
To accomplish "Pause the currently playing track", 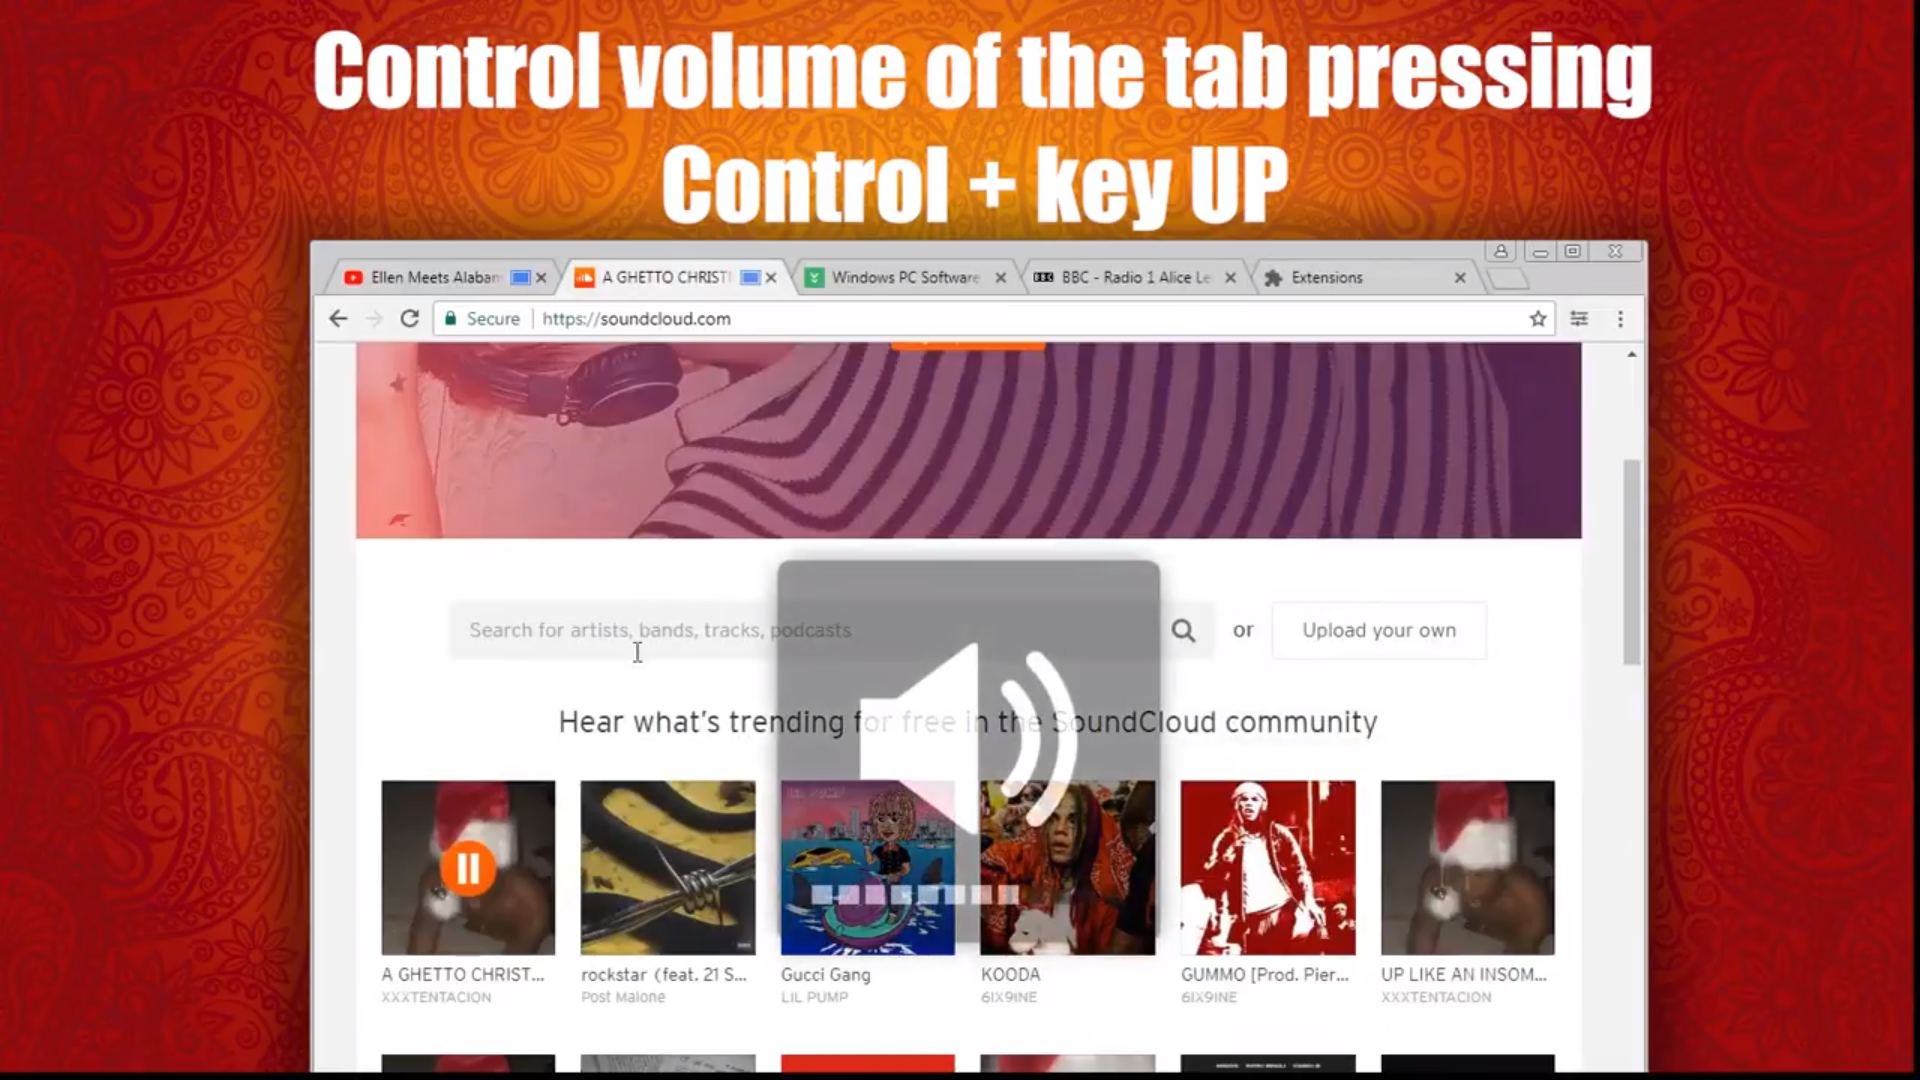I will tap(467, 865).
